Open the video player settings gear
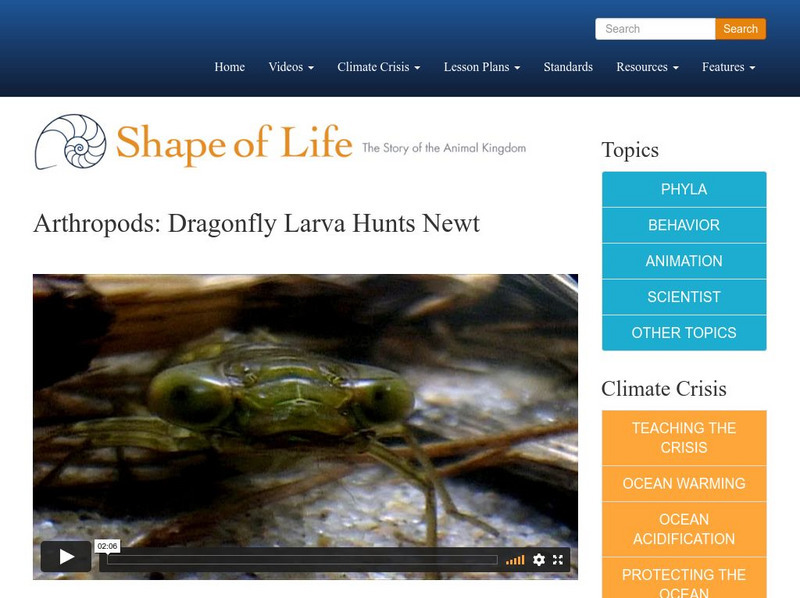 539,560
